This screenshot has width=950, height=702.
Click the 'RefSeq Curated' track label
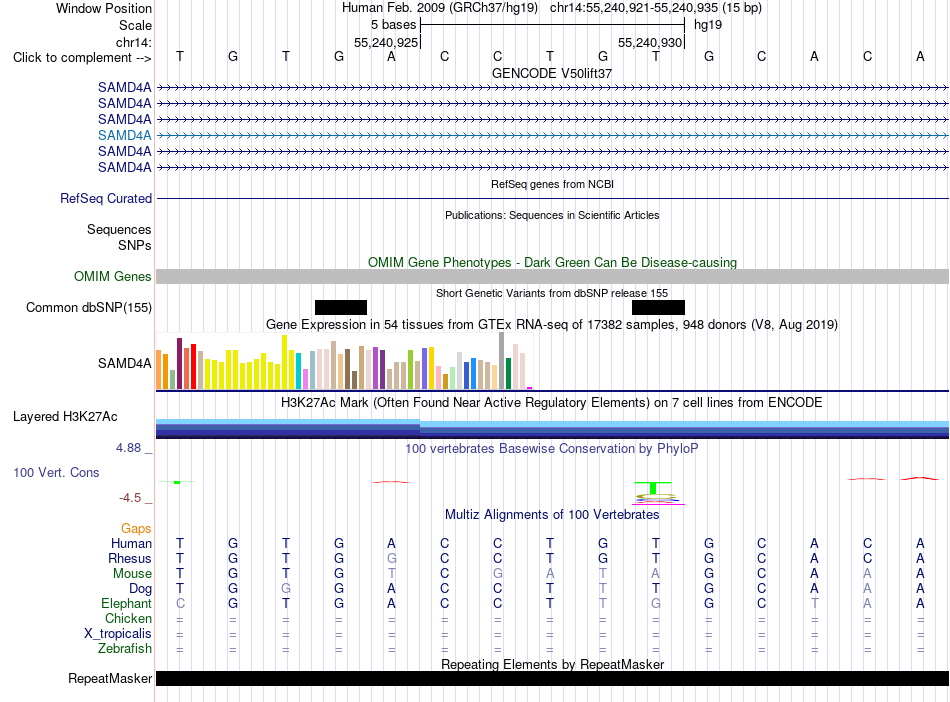click(106, 198)
